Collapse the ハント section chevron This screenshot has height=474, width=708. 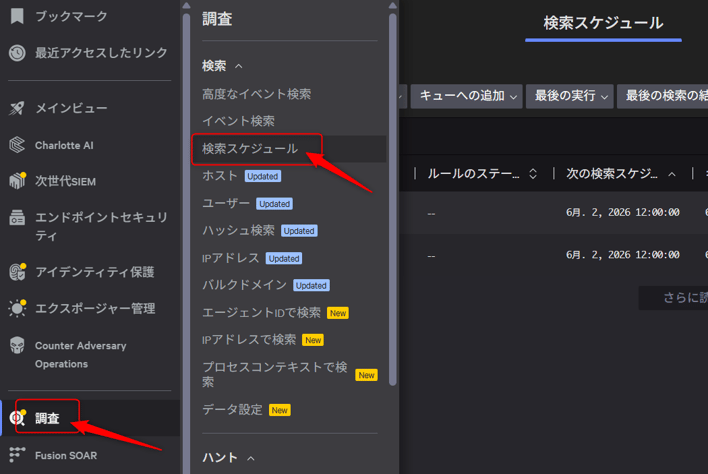pyautogui.click(x=251, y=459)
